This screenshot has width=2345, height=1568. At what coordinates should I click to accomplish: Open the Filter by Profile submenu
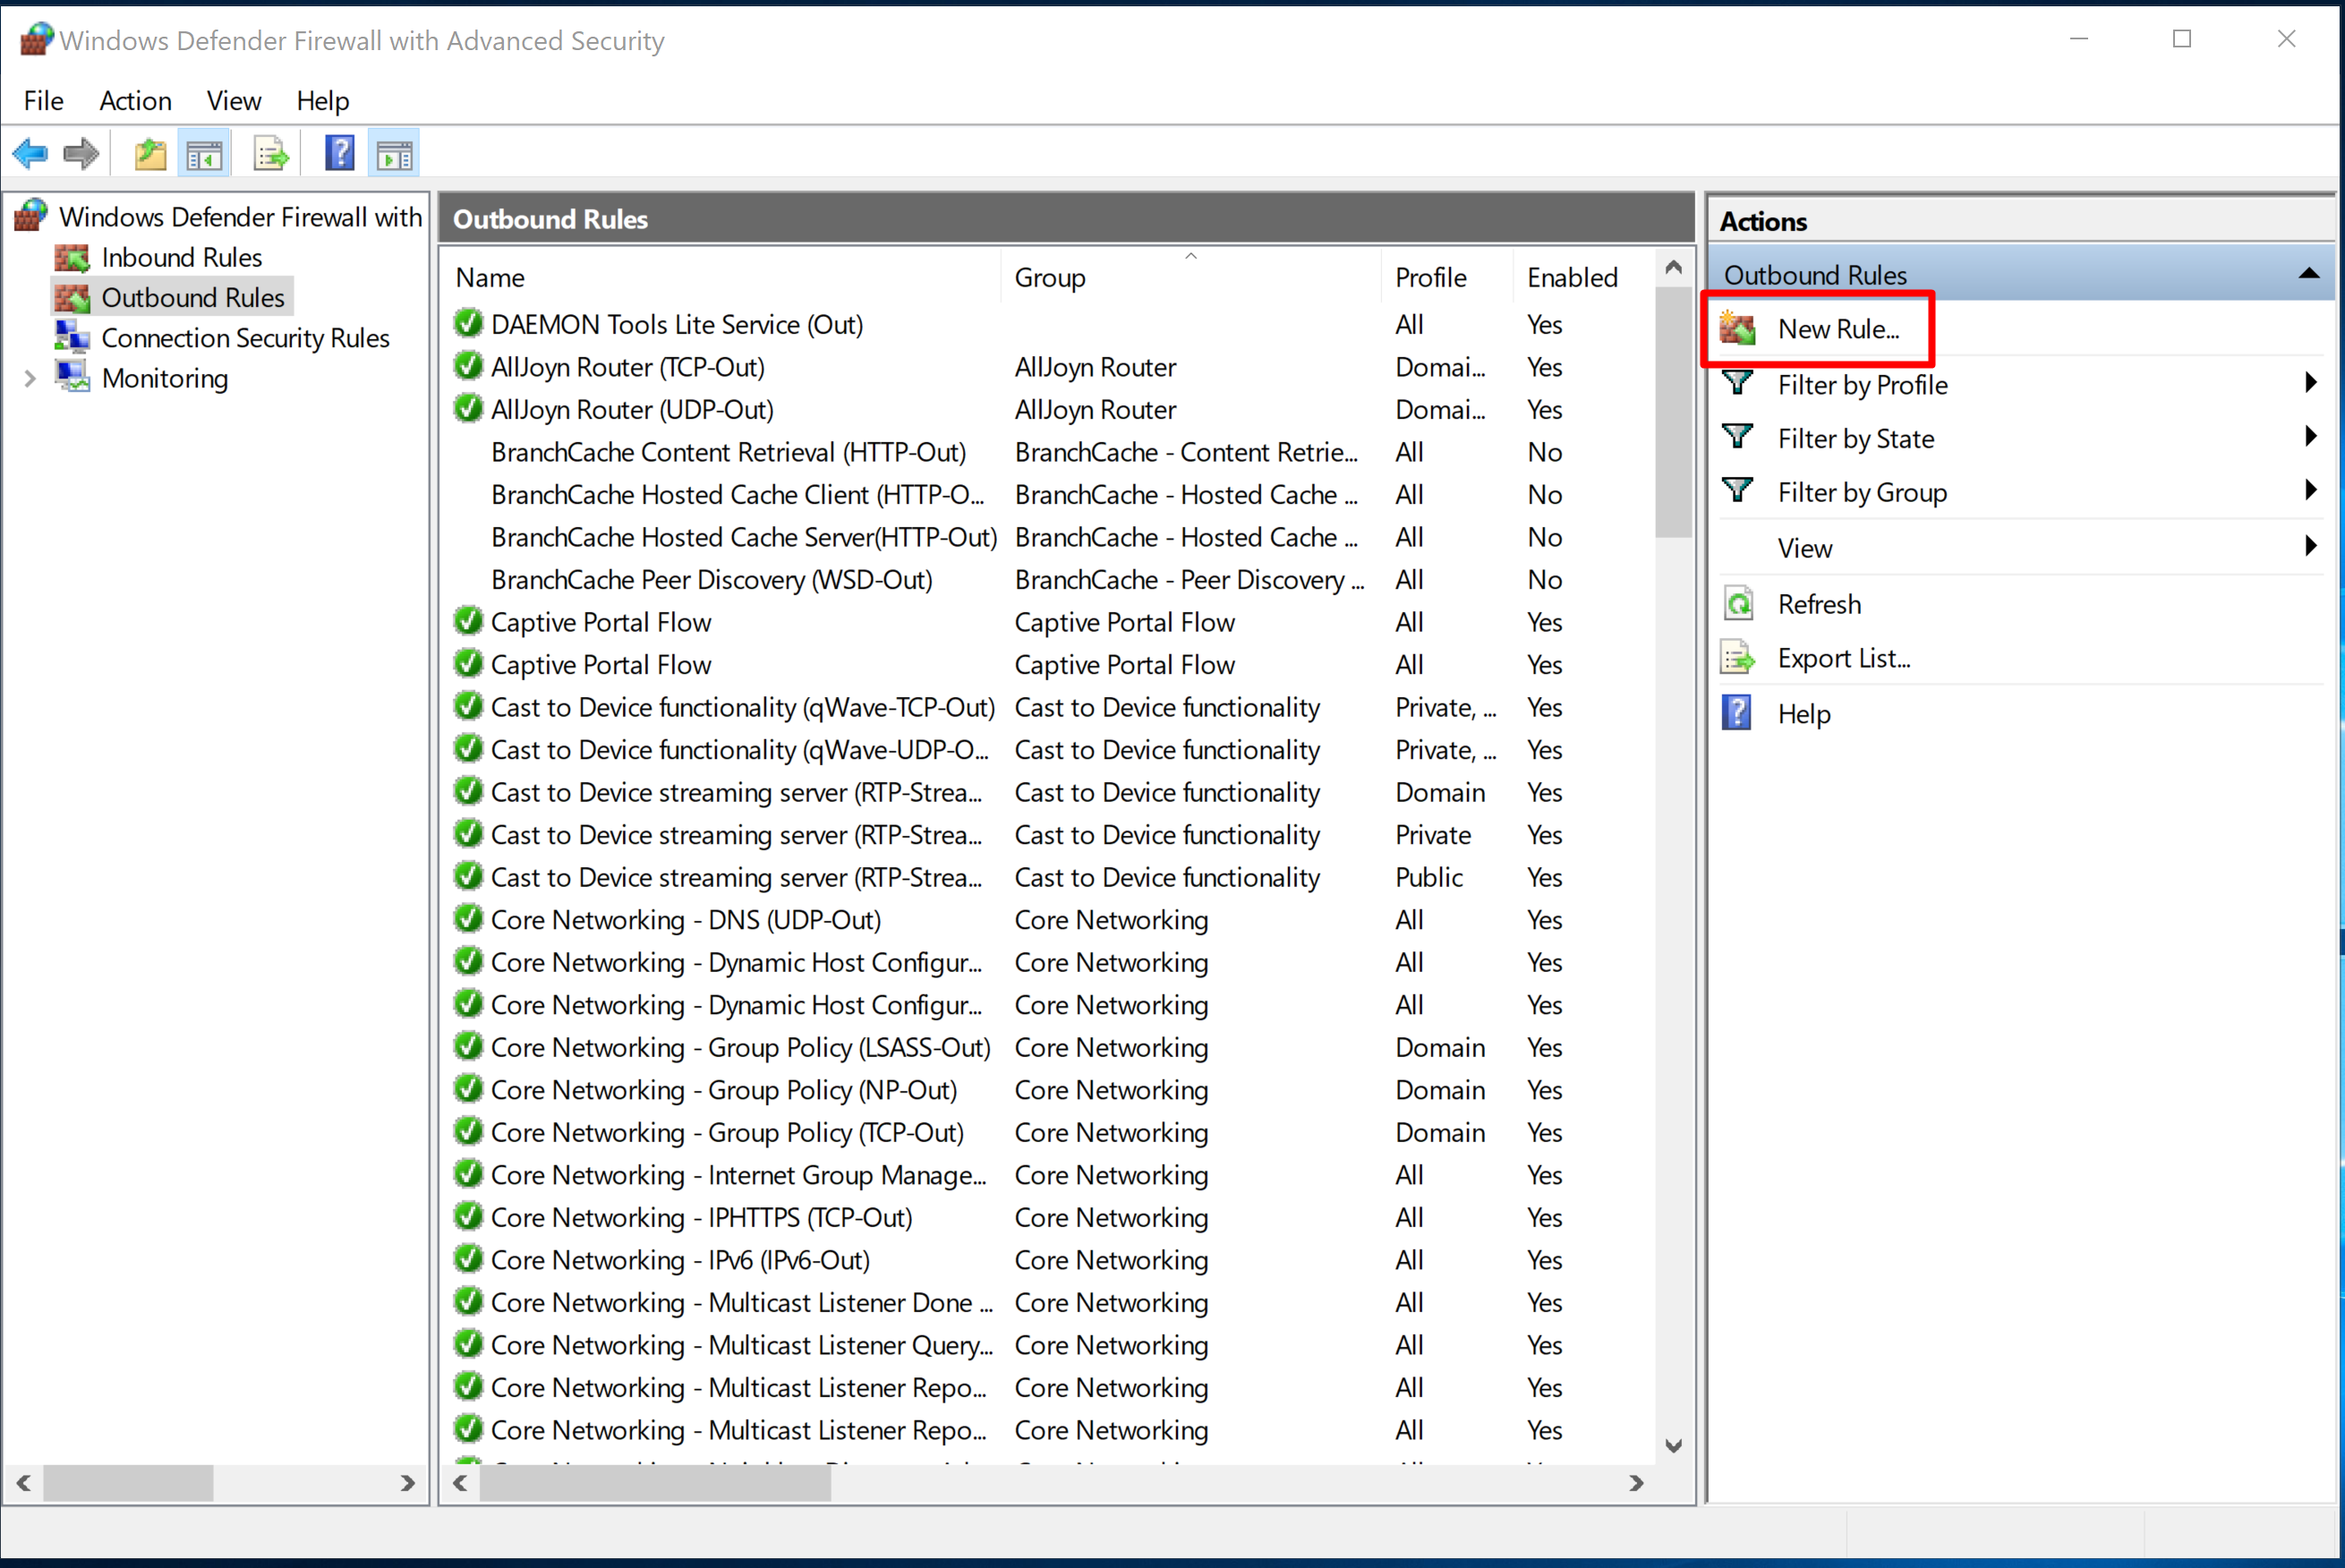(x=1861, y=385)
